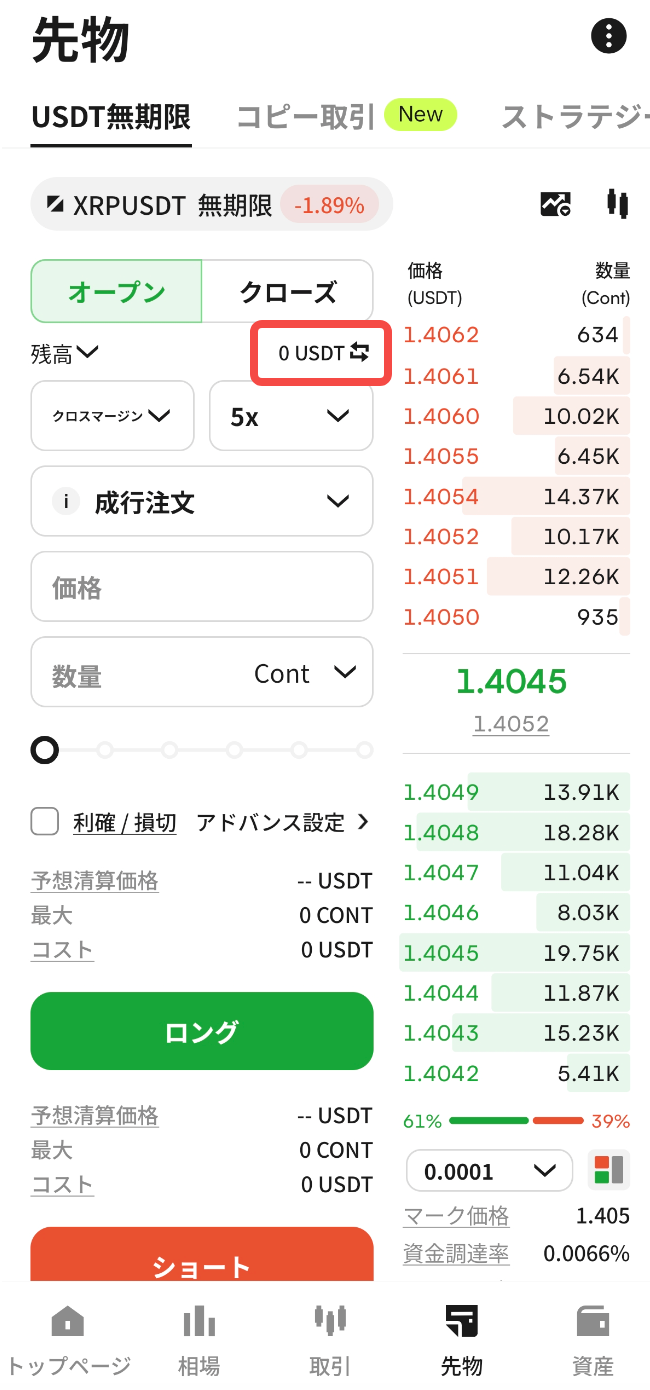Click the XRPUSDT pair swap icon
650x1390 pixels.
coord(55,205)
